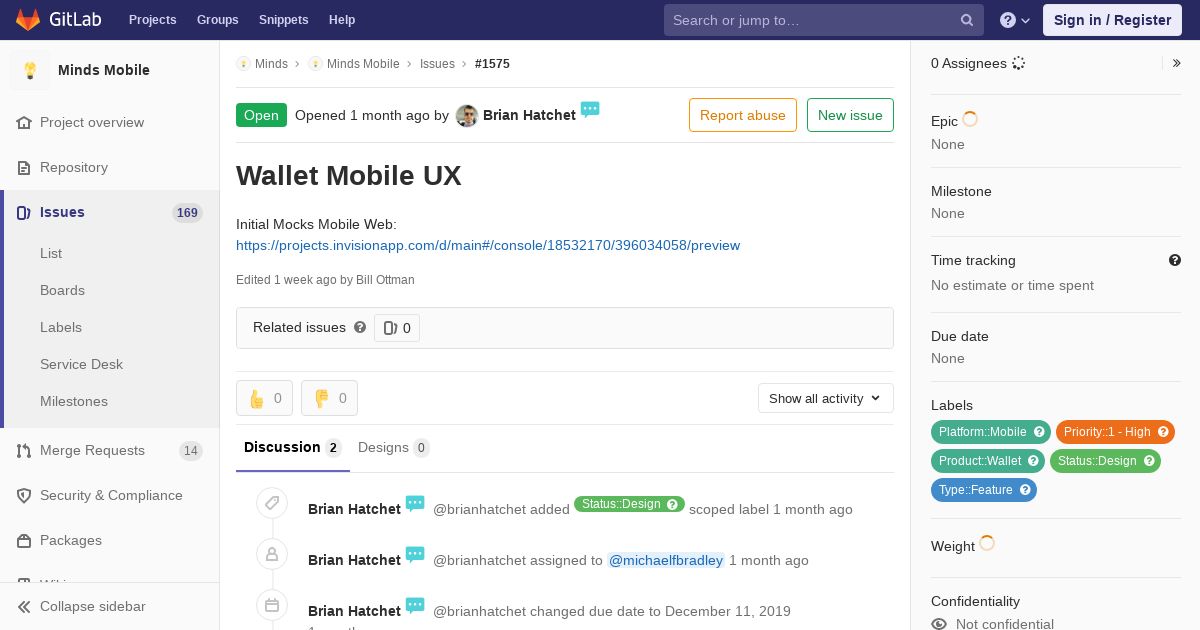1200x630 pixels.
Task: Click the Search or jump to field
Action: coord(824,20)
